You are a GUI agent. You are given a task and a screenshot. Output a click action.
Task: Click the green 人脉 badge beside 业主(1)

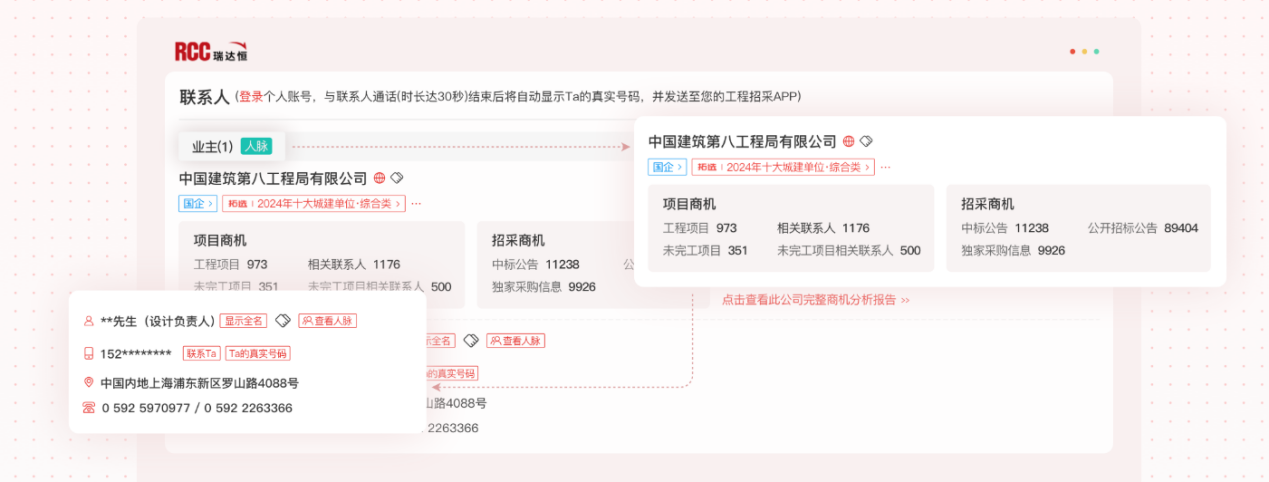(x=257, y=146)
